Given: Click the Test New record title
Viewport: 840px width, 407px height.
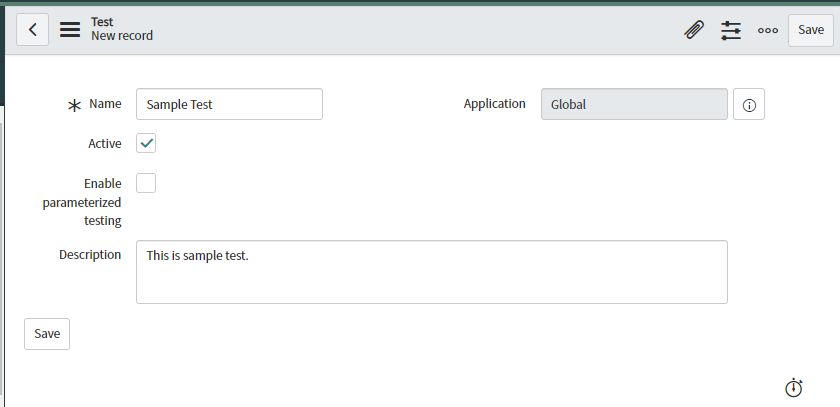Looking at the screenshot, I should (x=122, y=29).
